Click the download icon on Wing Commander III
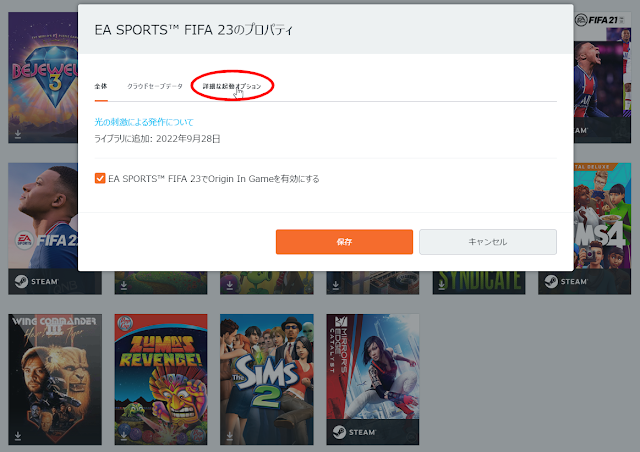Viewport: 640px width, 452px height. coord(18,436)
